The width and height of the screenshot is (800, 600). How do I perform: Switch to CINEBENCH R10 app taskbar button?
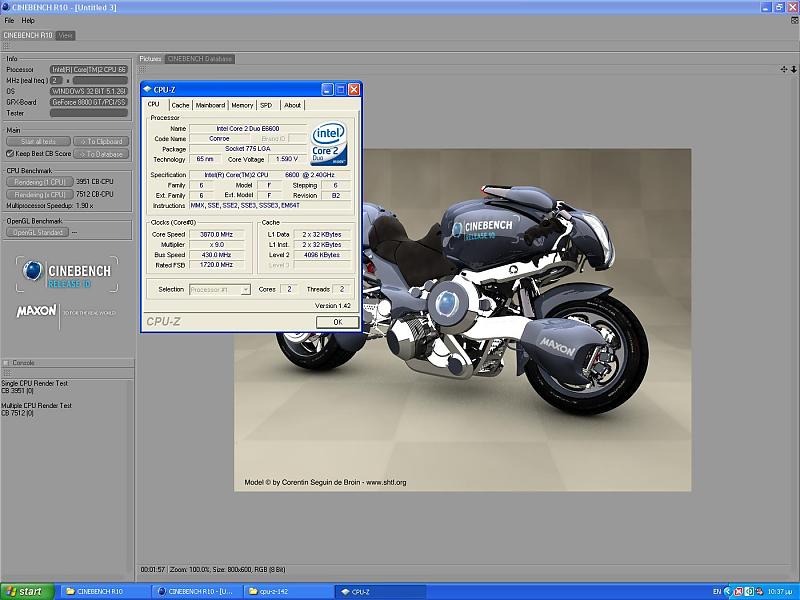point(197,592)
